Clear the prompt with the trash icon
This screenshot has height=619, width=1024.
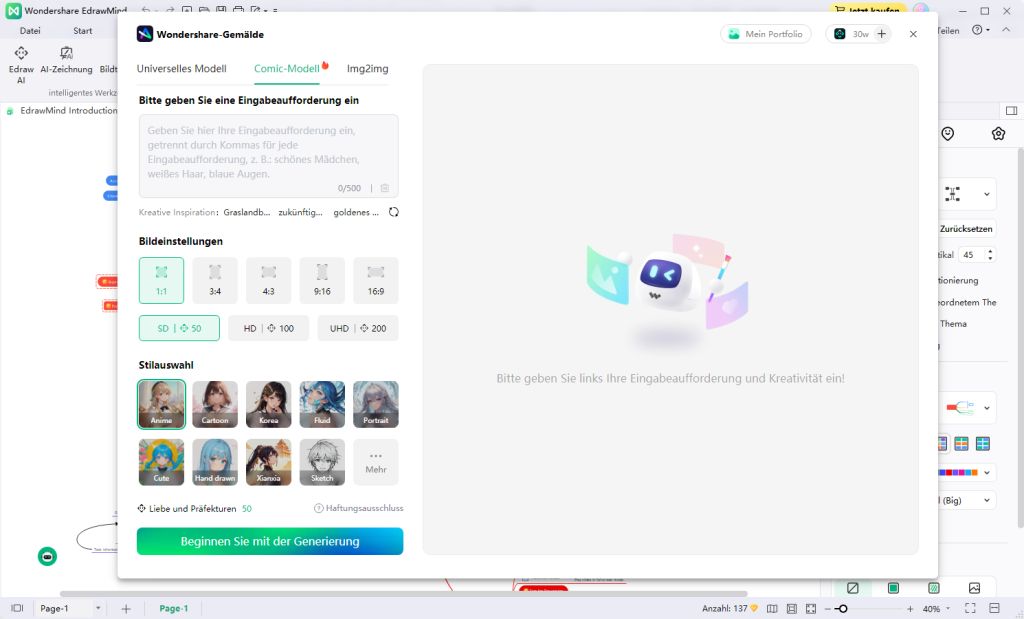(385, 188)
